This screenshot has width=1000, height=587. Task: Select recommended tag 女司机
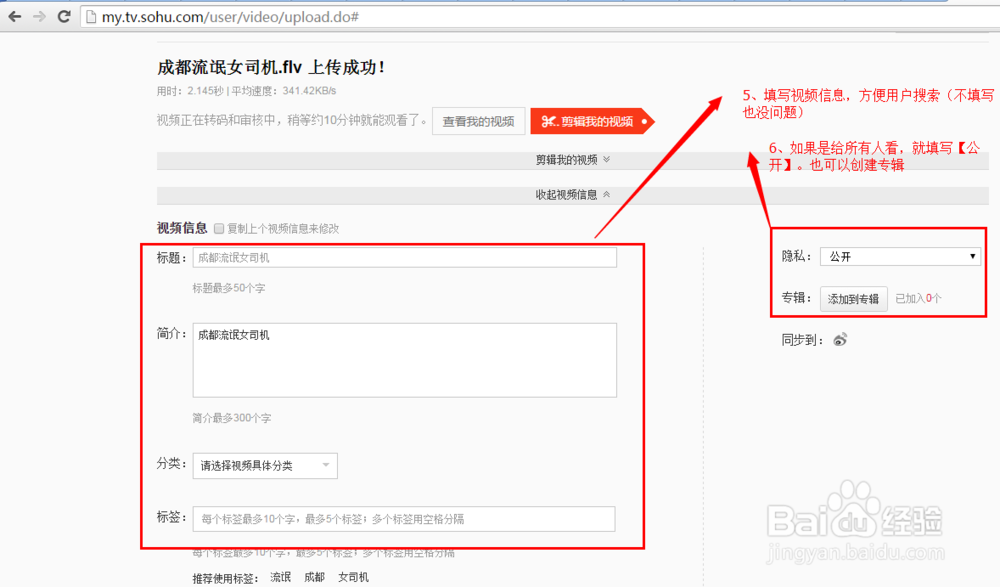pos(353,577)
